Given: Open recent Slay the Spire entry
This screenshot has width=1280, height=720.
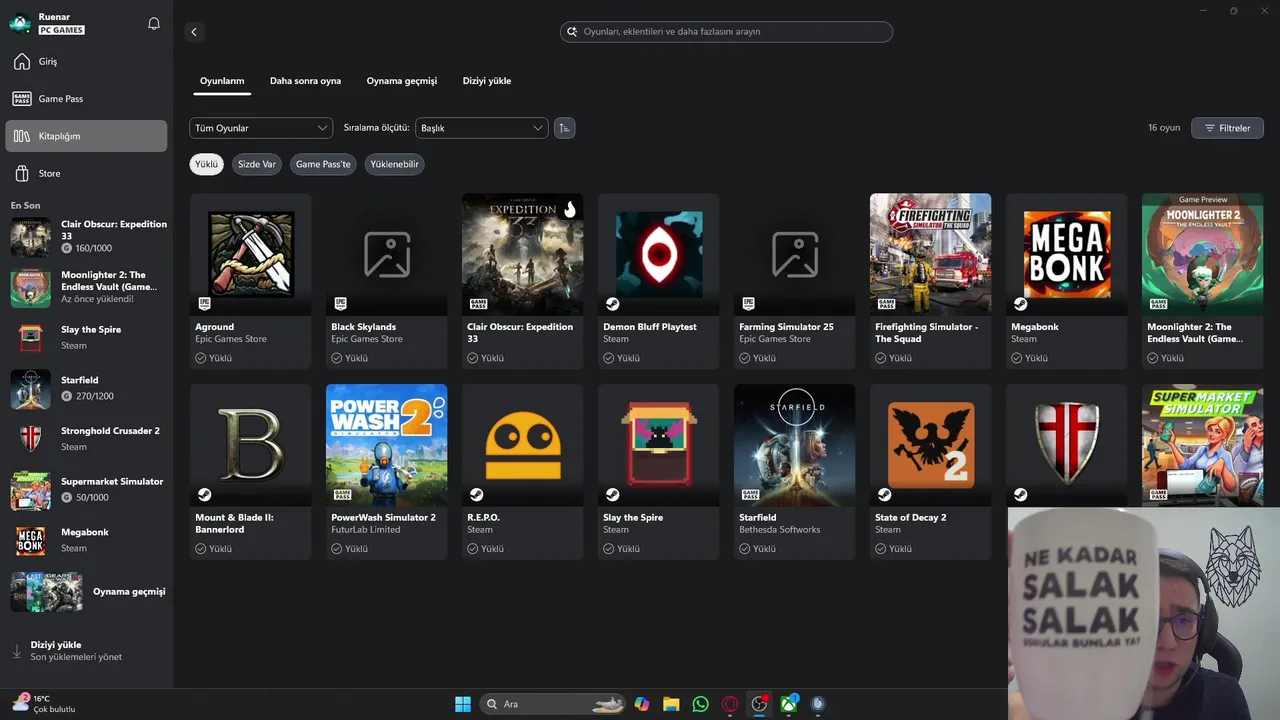Looking at the screenshot, I should point(88,338).
